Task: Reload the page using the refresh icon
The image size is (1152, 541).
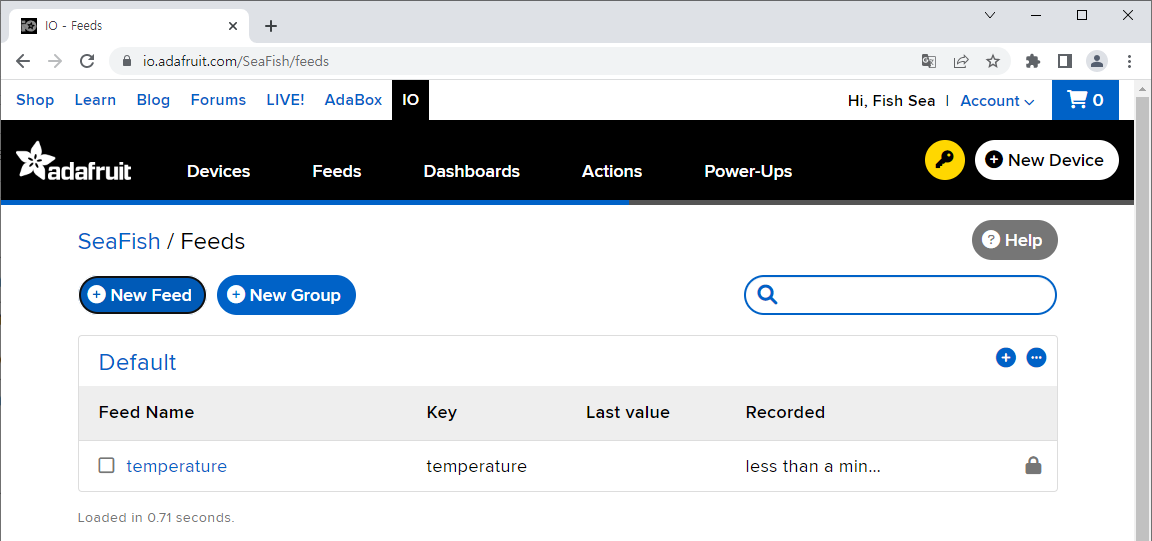Action: [x=87, y=61]
